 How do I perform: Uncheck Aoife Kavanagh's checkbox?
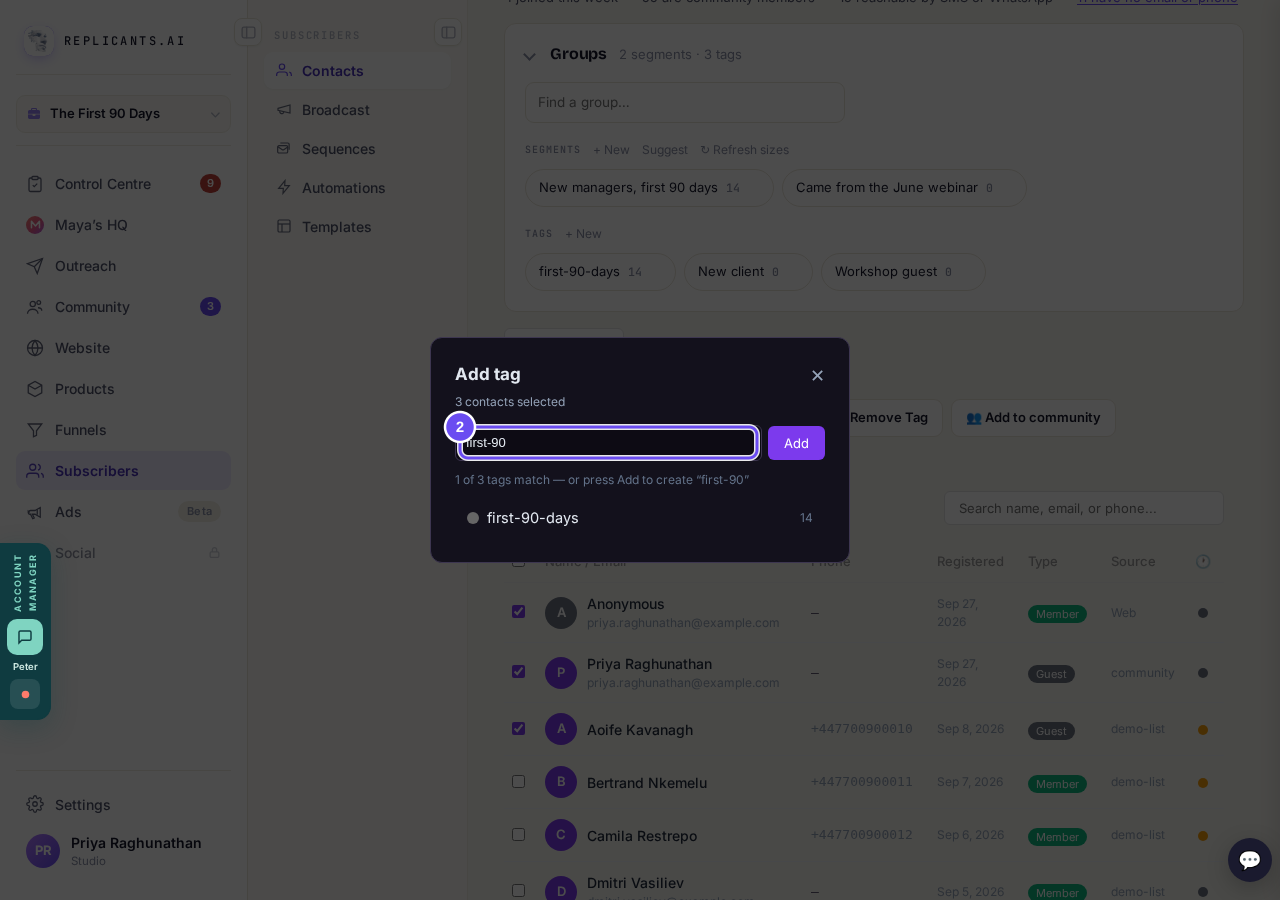tap(518, 729)
